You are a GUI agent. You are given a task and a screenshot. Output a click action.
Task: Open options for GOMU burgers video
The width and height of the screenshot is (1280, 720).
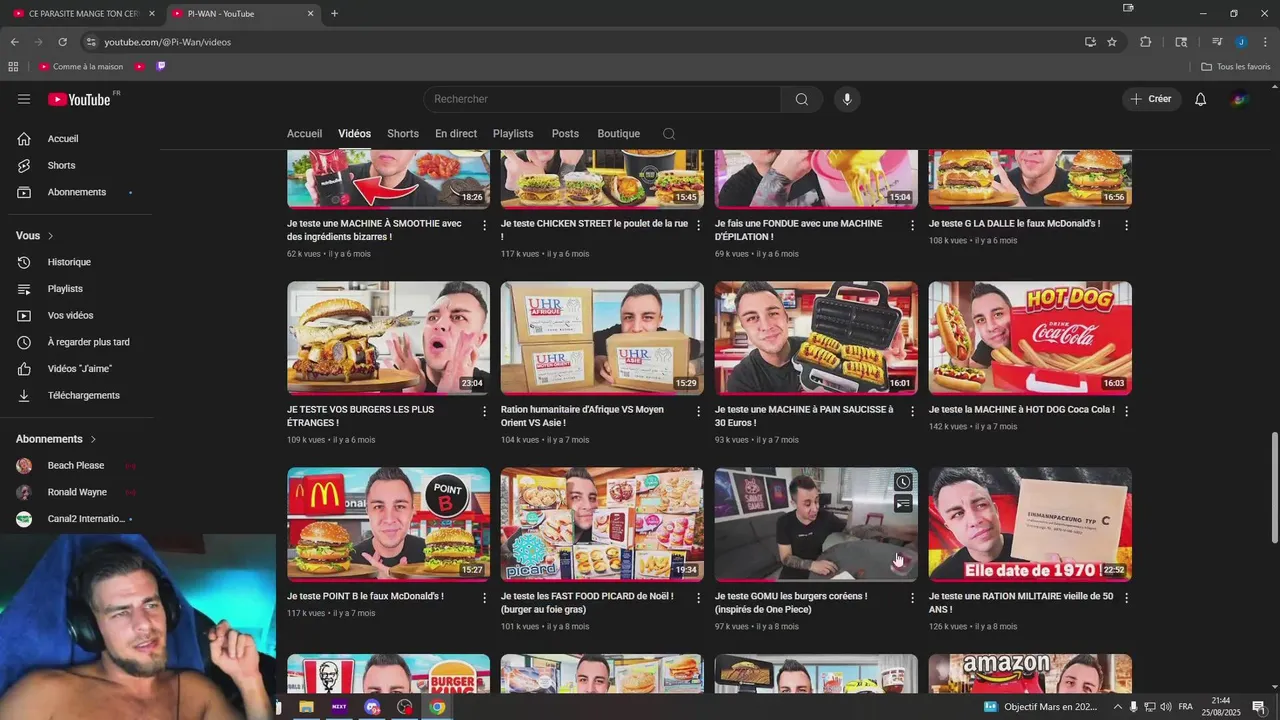pyautogui.click(x=913, y=598)
